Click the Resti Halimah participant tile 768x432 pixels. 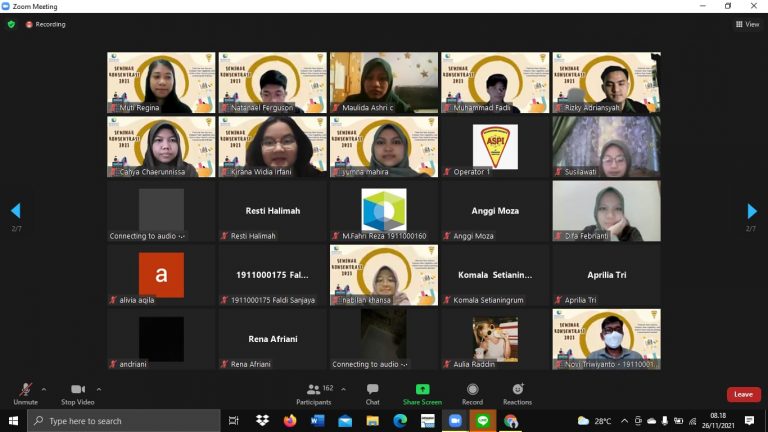[x=272, y=211]
